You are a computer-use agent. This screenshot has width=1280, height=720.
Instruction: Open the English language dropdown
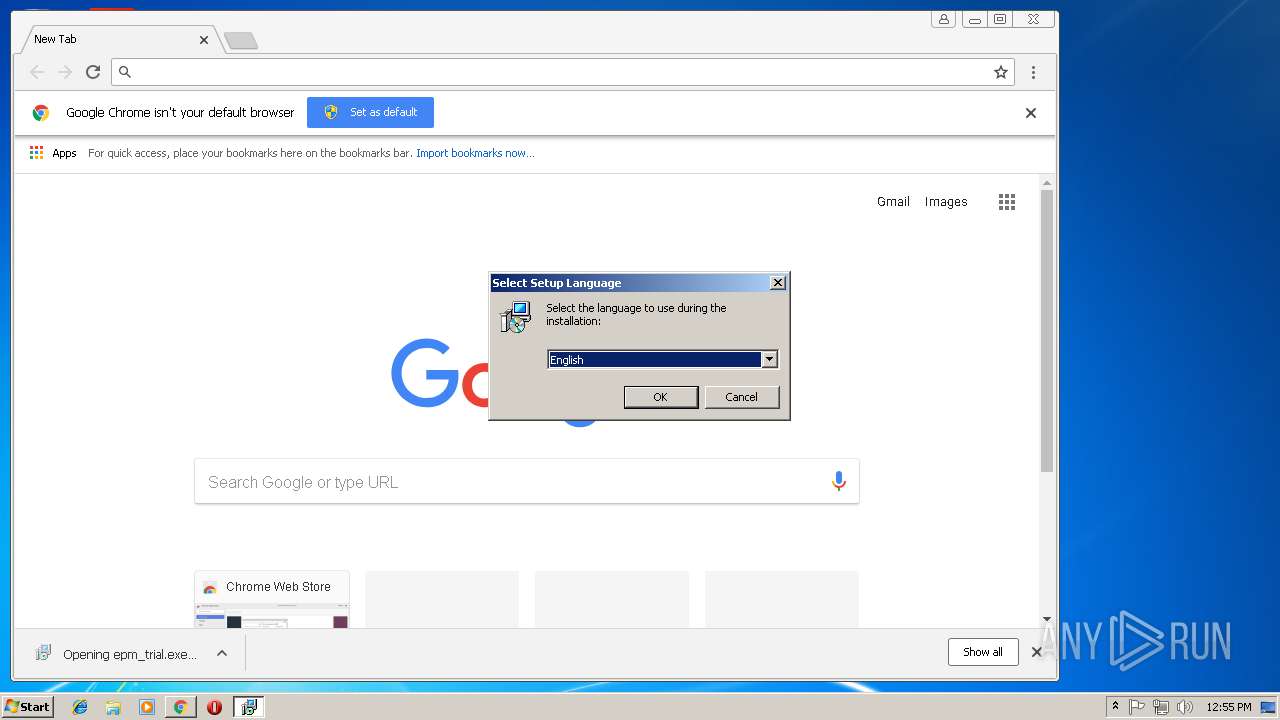(769, 360)
